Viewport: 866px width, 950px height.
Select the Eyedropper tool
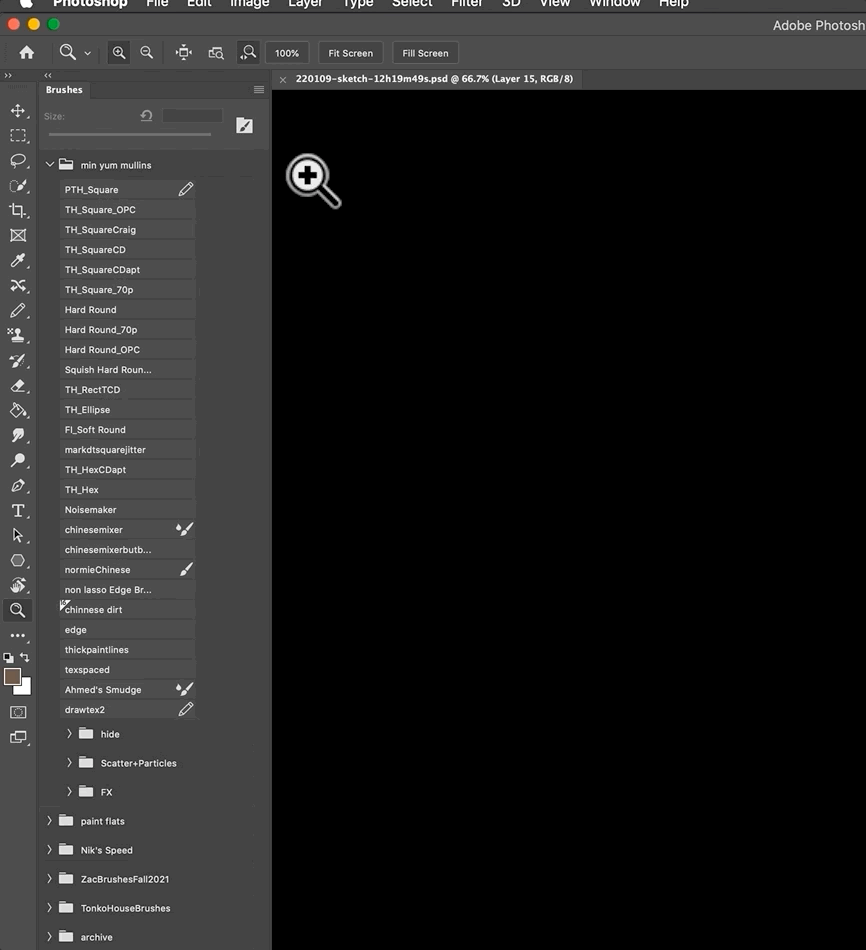[x=18, y=261]
